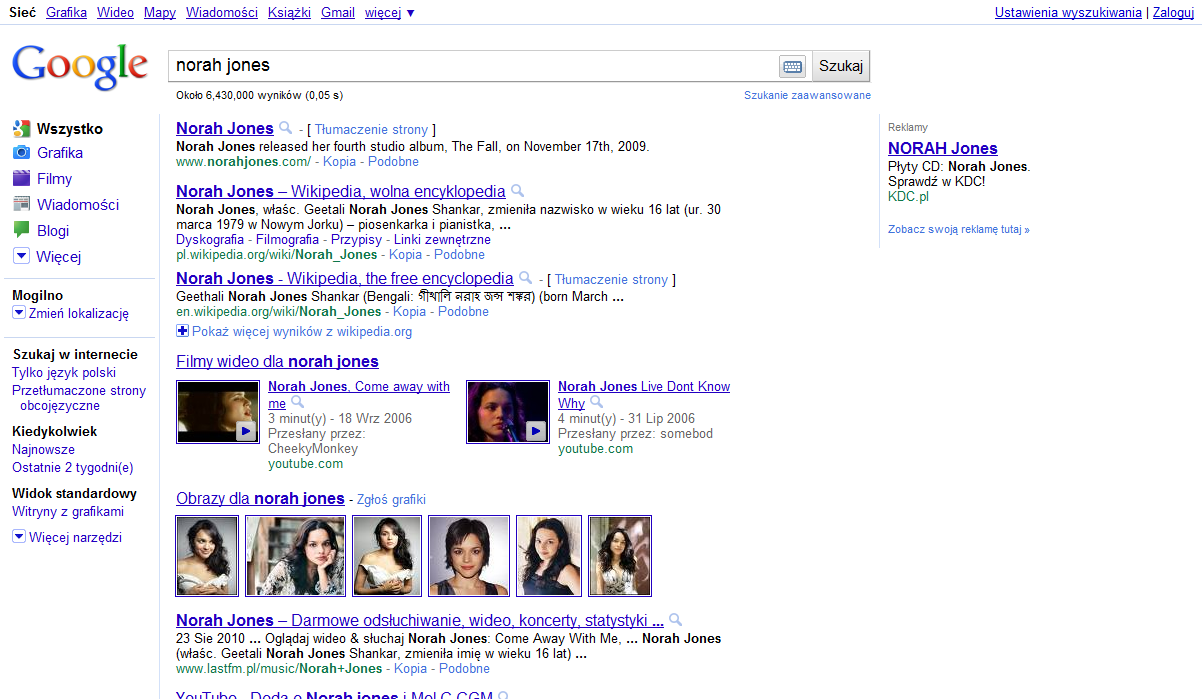1202x699 pixels.
Task: Open Grafika in the top navigation bar
Action: click(x=67, y=13)
